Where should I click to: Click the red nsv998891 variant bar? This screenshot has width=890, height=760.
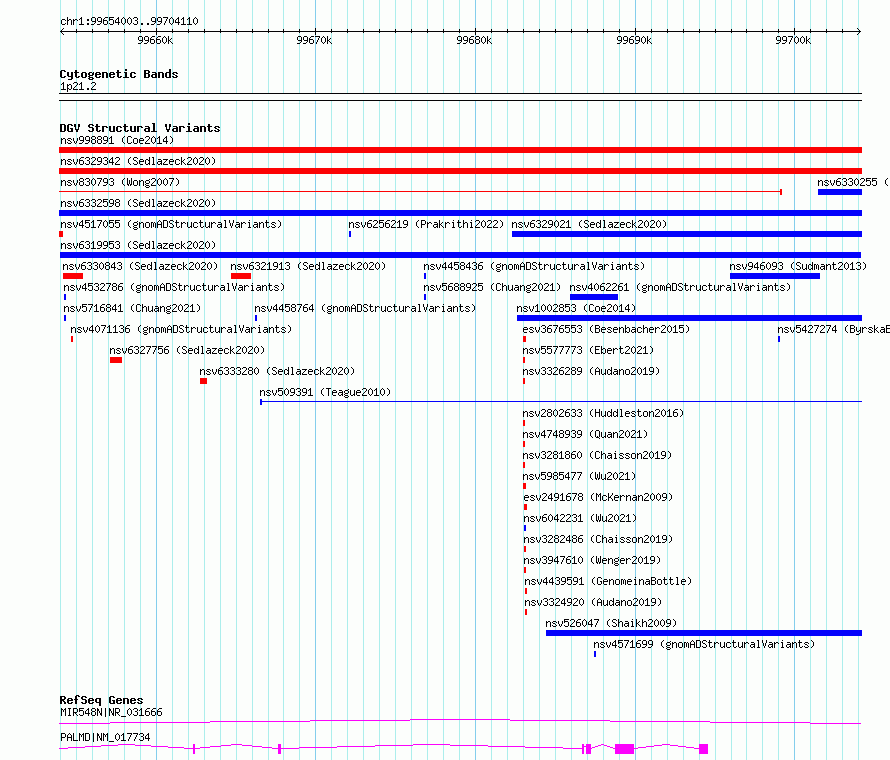click(x=460, y=150)
